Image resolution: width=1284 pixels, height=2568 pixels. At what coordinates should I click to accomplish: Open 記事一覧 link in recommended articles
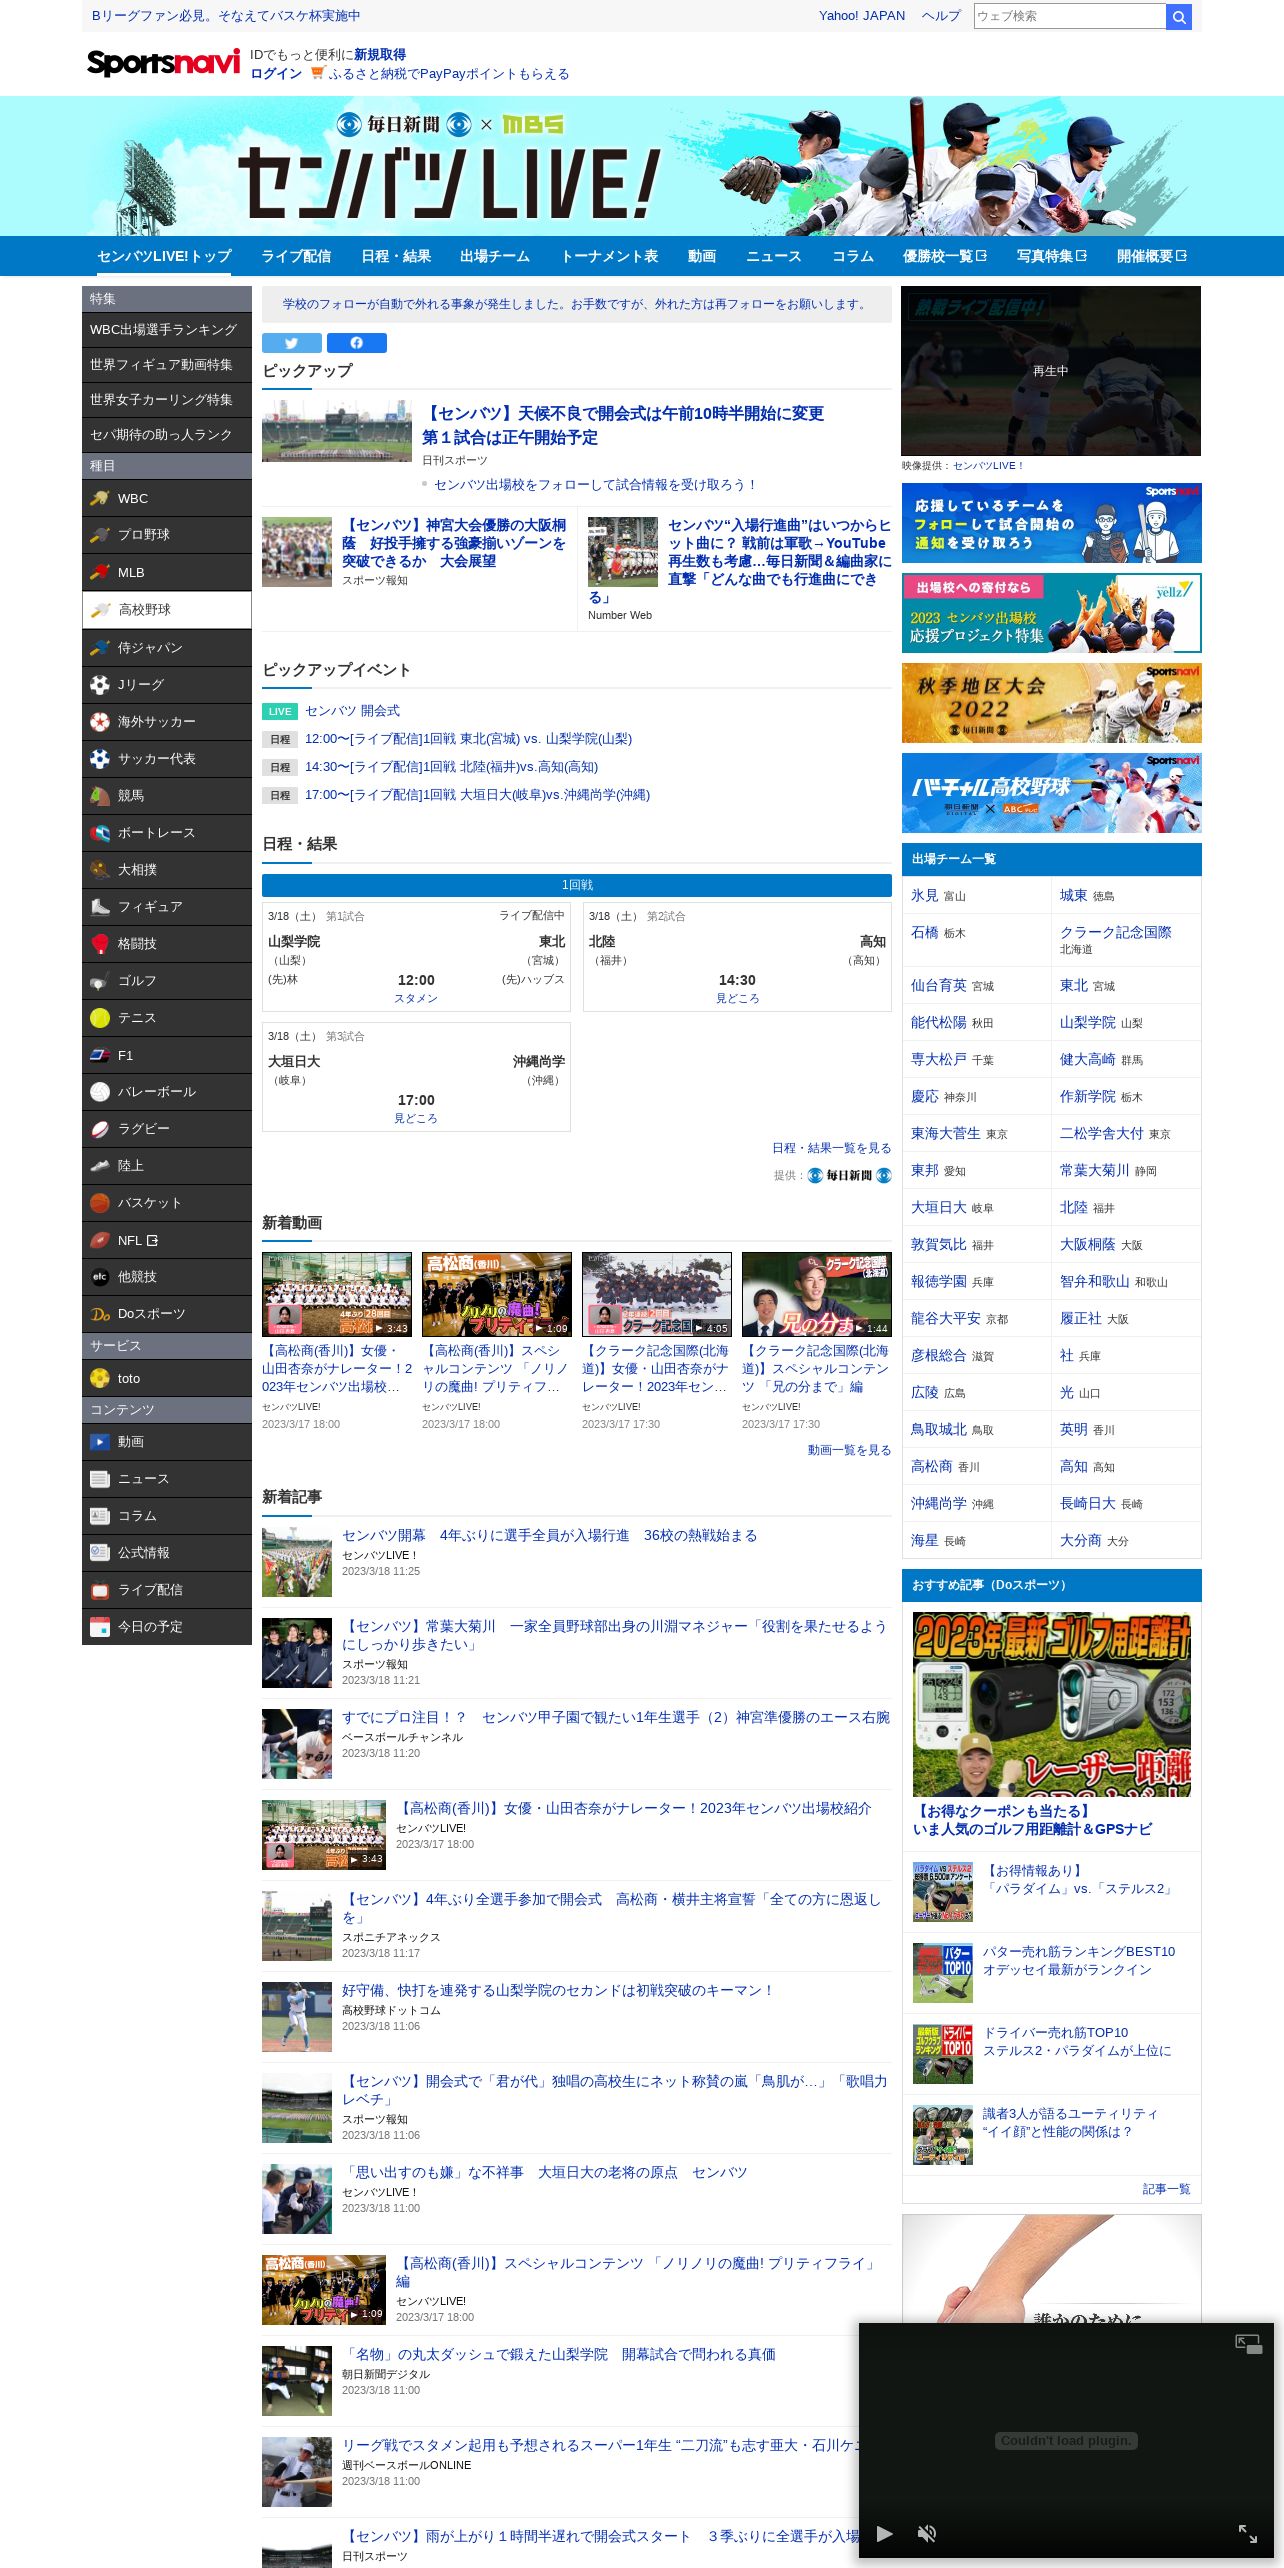1166,2189
